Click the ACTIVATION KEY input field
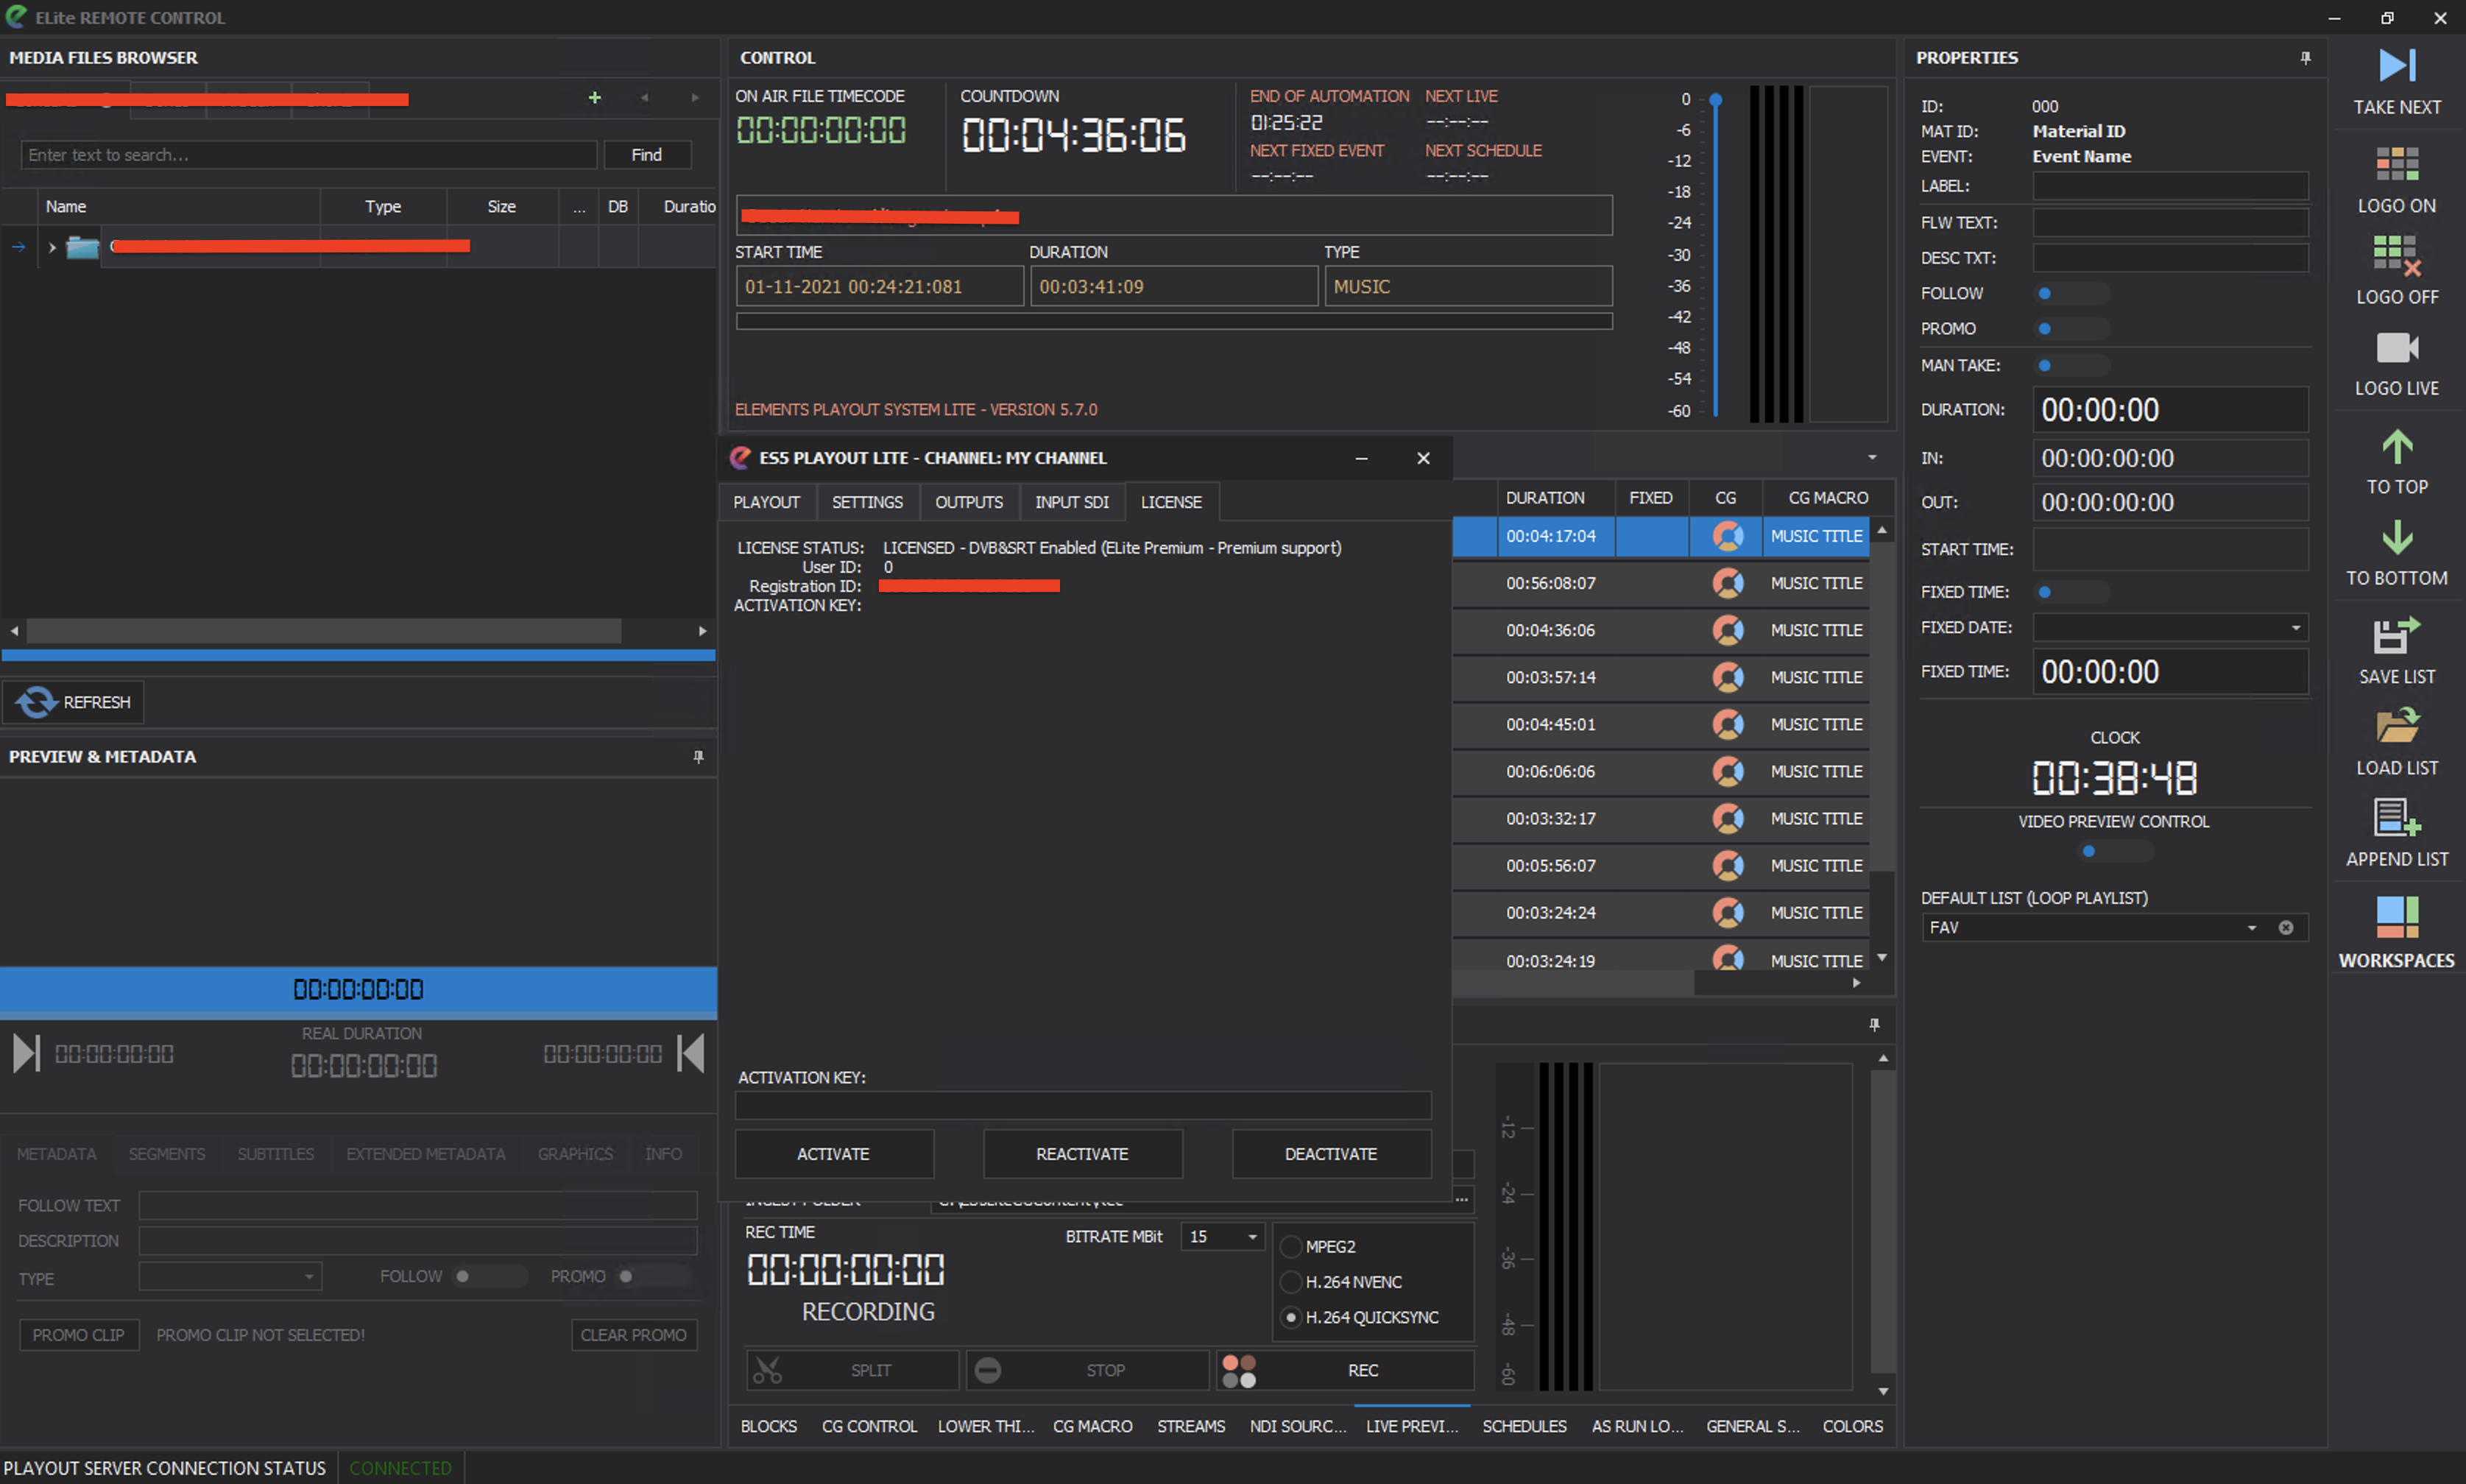This screenshot has width=2466, height=1484. coord(1083,1105)
